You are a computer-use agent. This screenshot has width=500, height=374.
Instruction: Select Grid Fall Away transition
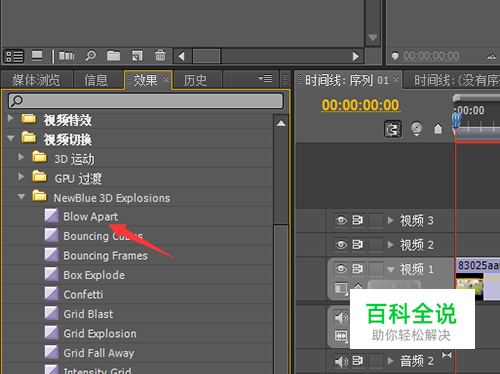click(99, 353)
